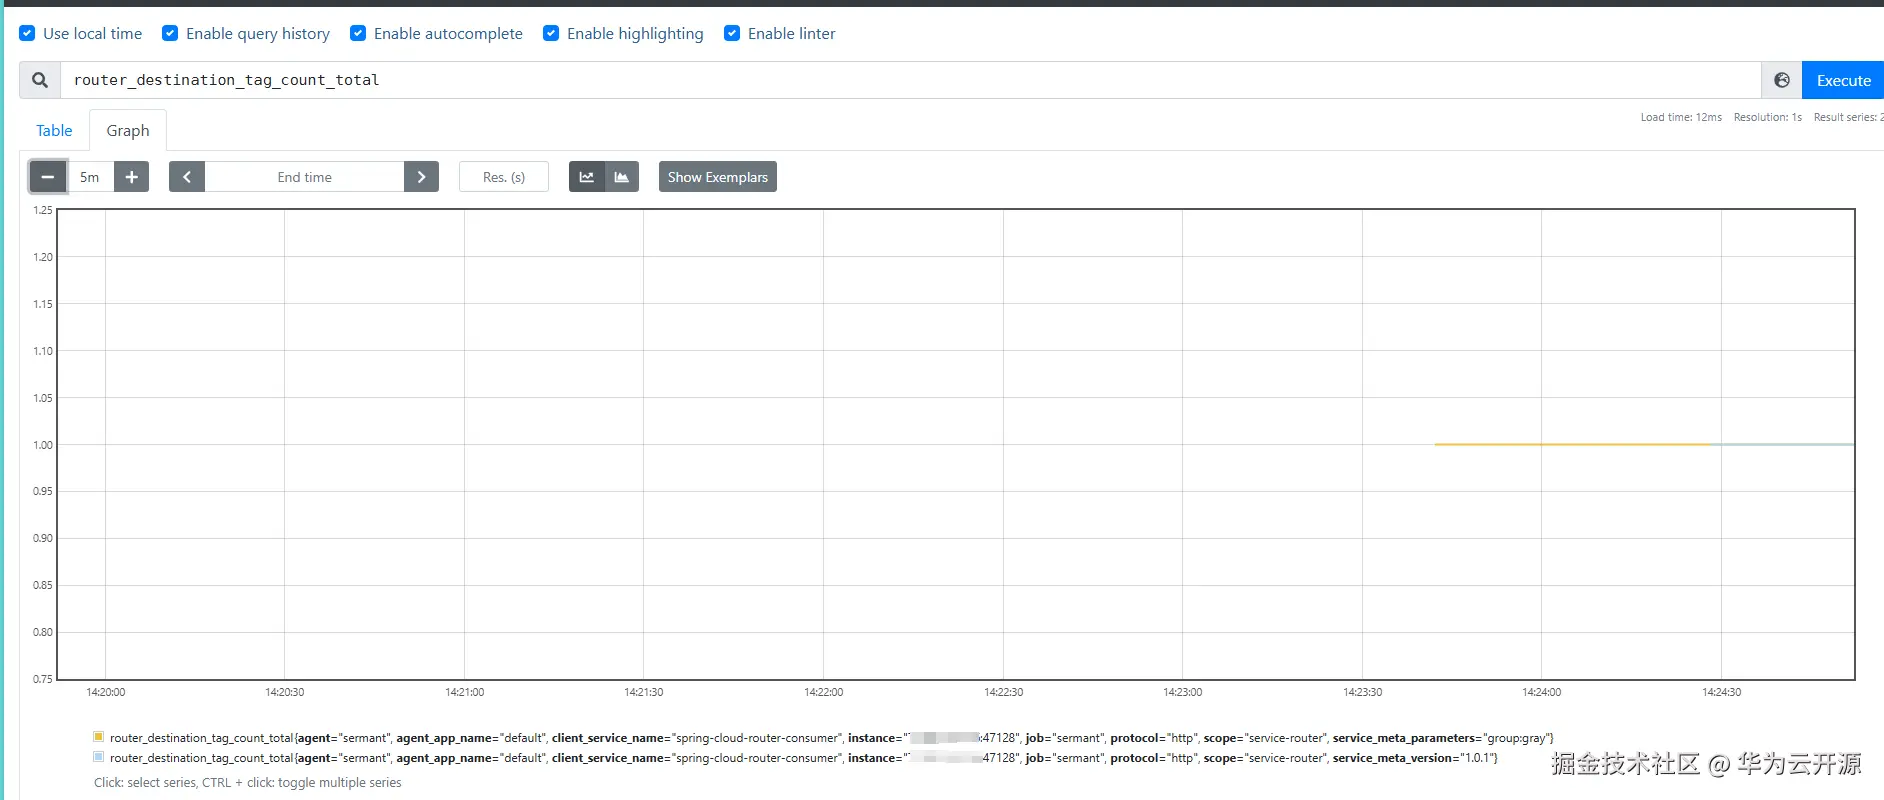This screenshot has width=1884, height=800.
Task: Click the Res. (s) resolution field
Action: pyautogui.click(x=504, y=177)
